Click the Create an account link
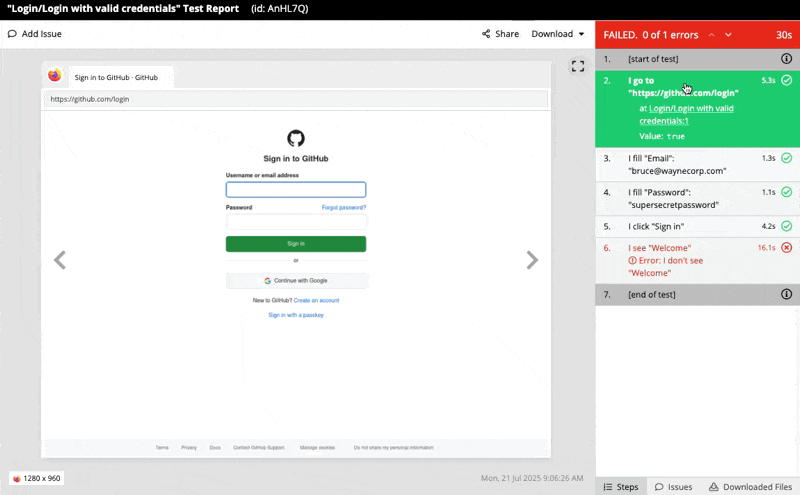Screen dimensions: 800x495 pyautogui.click(x=316, y=300)
